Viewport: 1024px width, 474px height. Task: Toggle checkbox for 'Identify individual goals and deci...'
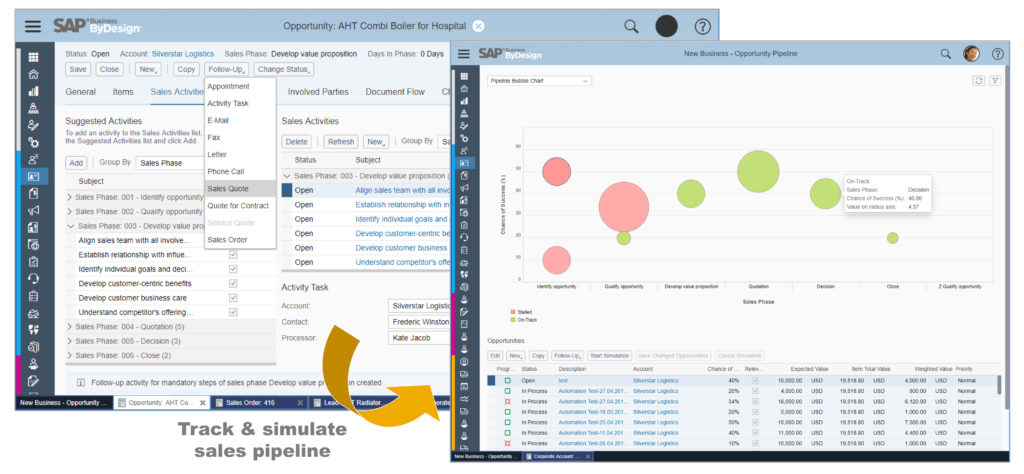click(233, 269)
